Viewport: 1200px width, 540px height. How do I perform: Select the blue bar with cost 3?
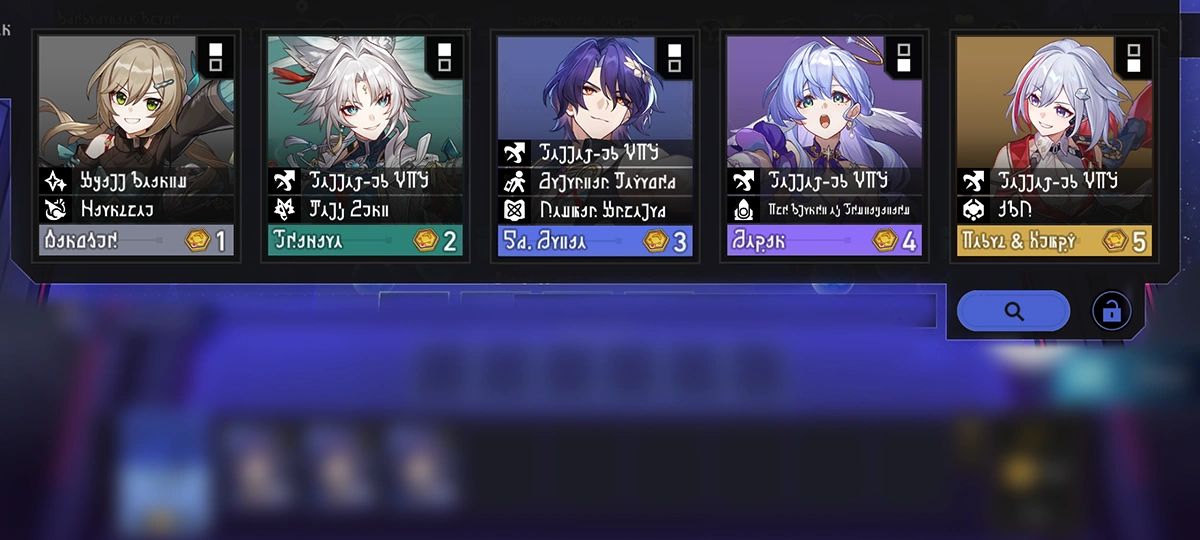(x=595, y=241)
